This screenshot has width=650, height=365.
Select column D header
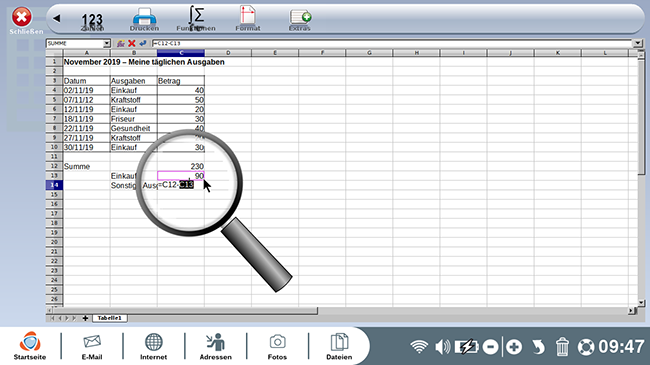228,53
